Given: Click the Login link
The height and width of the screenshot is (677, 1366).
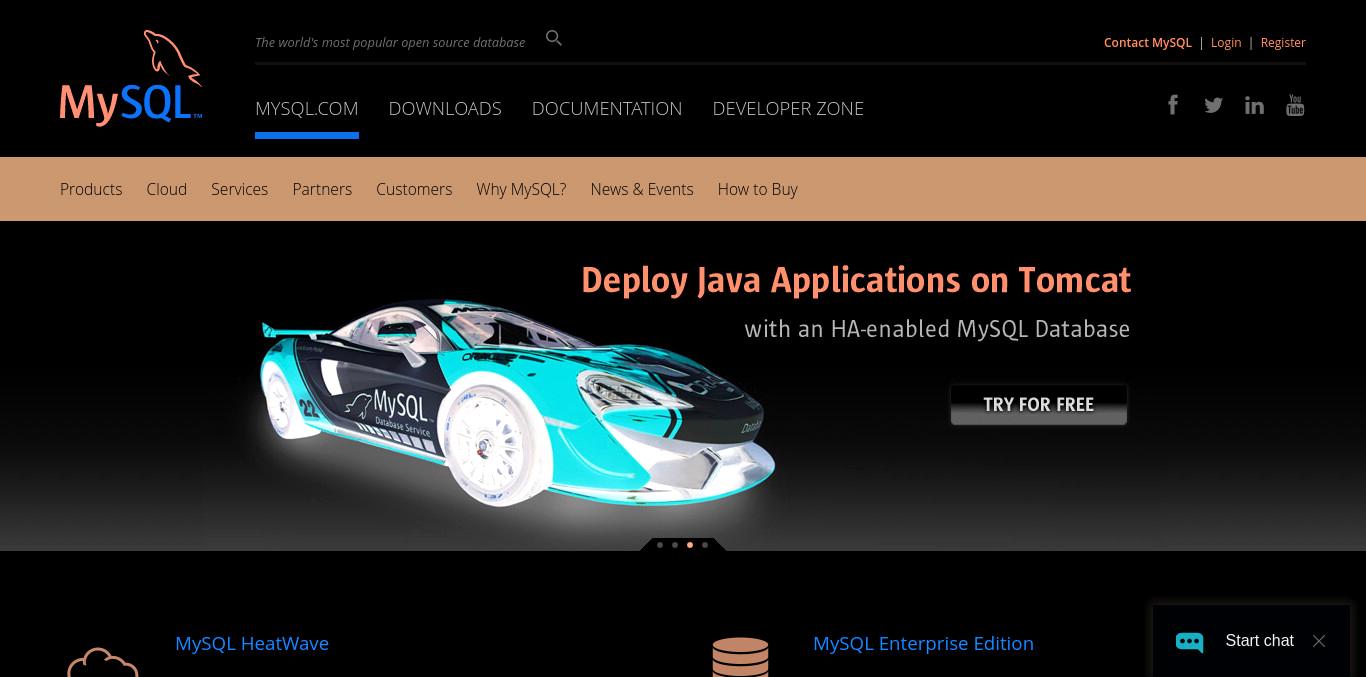Looking at the screenshot, I should coord(1226,42).
